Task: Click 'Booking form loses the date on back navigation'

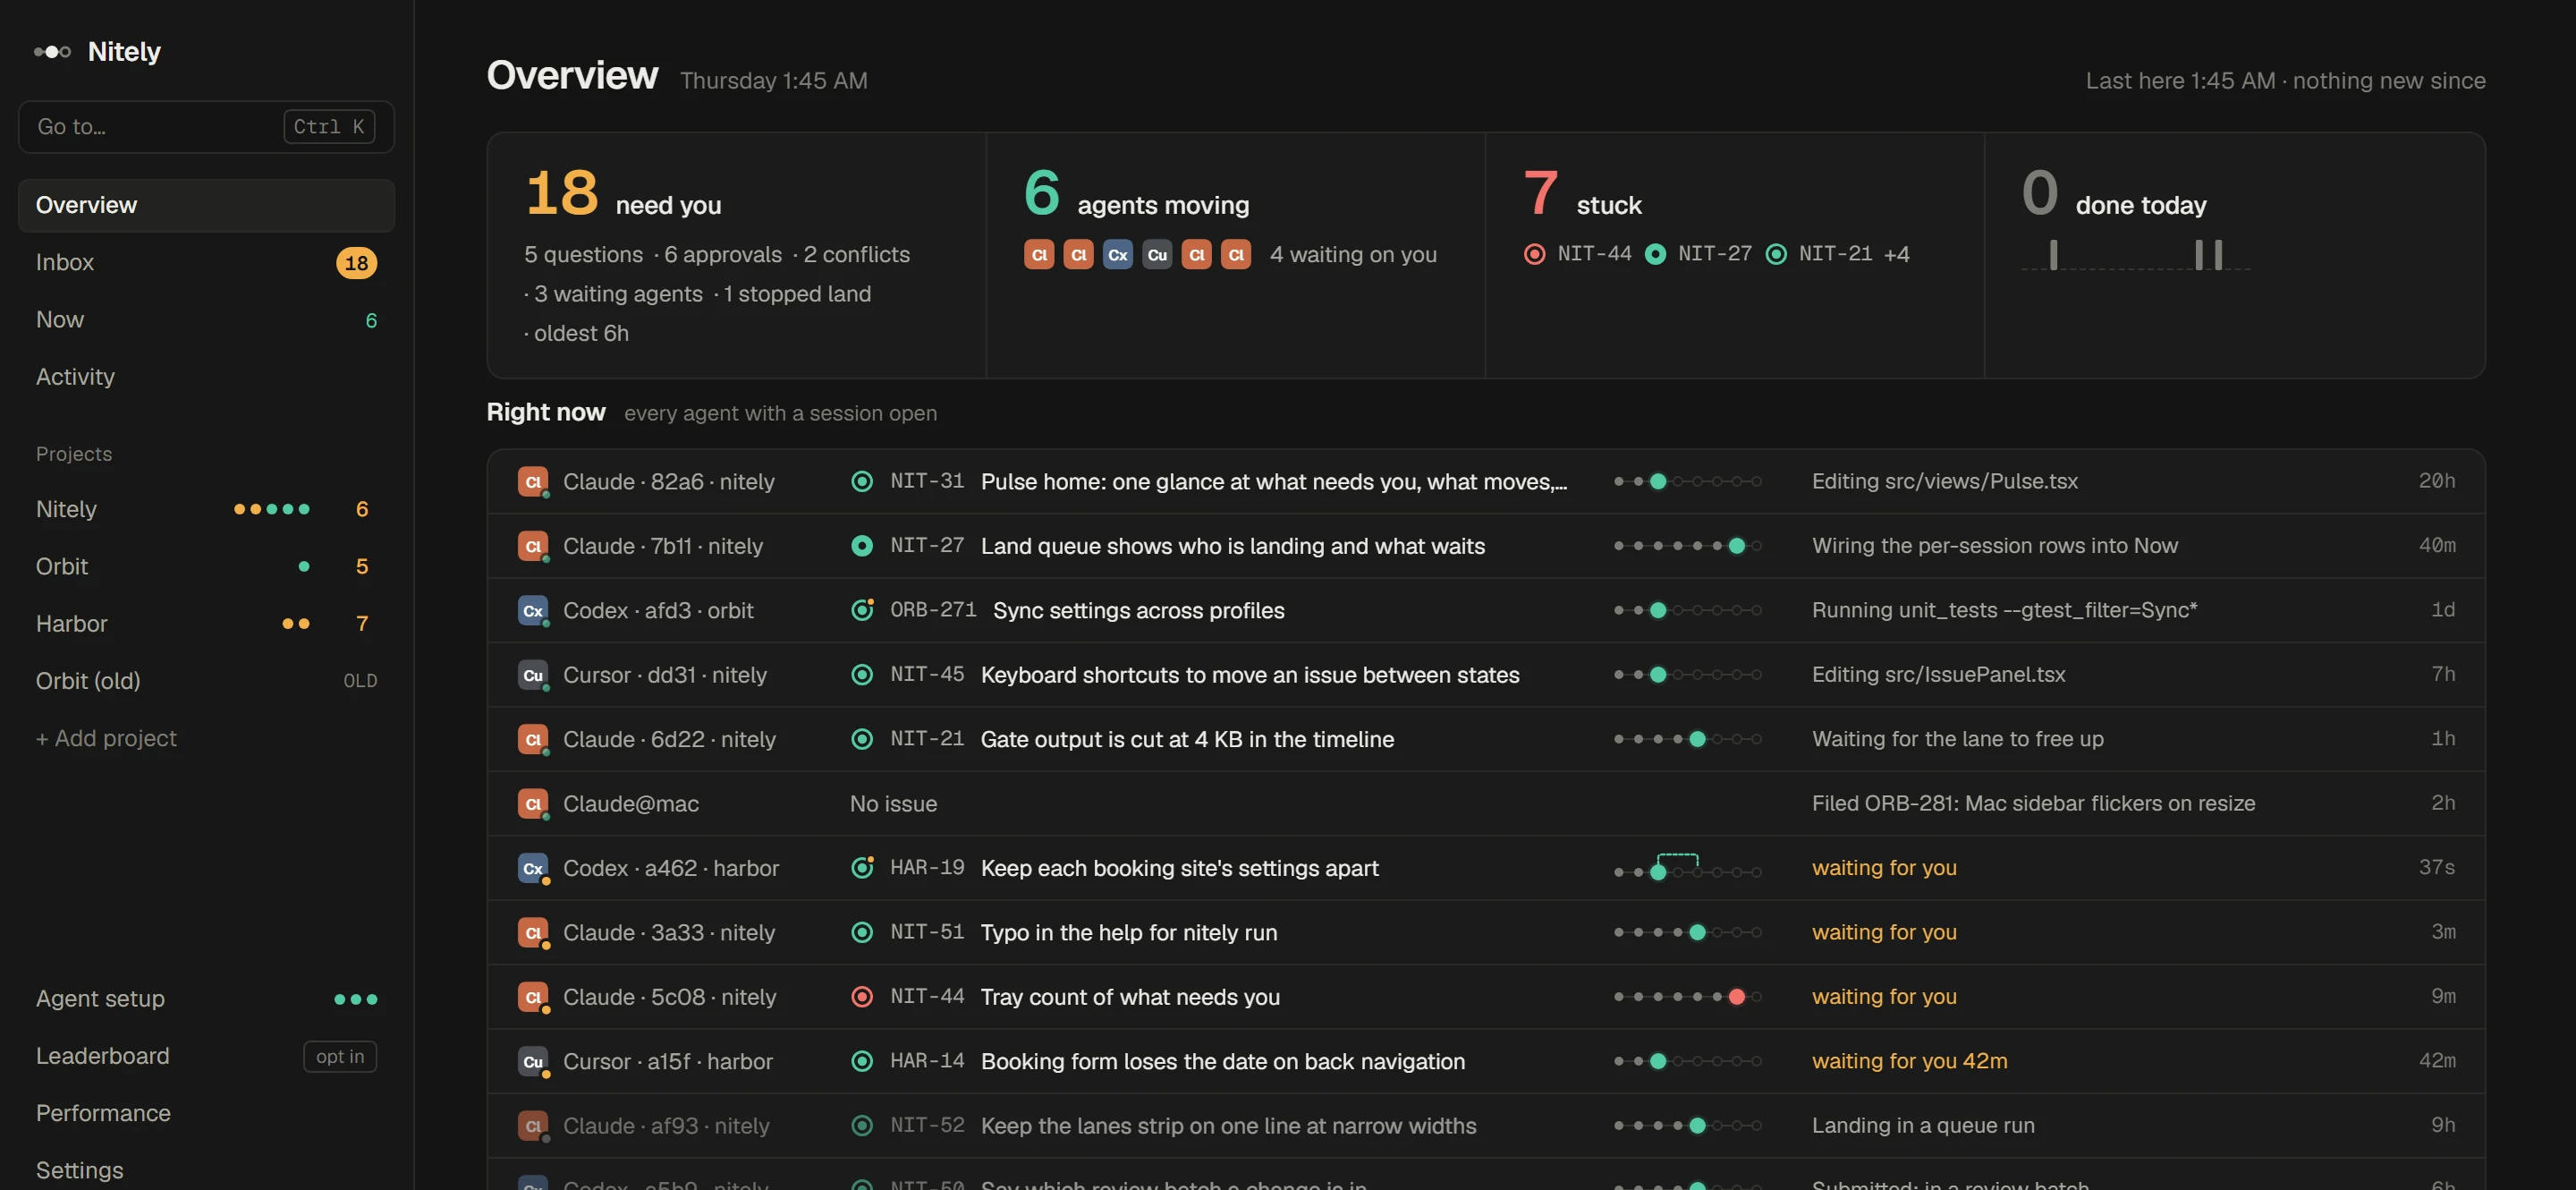Action: tap(1222, 1062)
